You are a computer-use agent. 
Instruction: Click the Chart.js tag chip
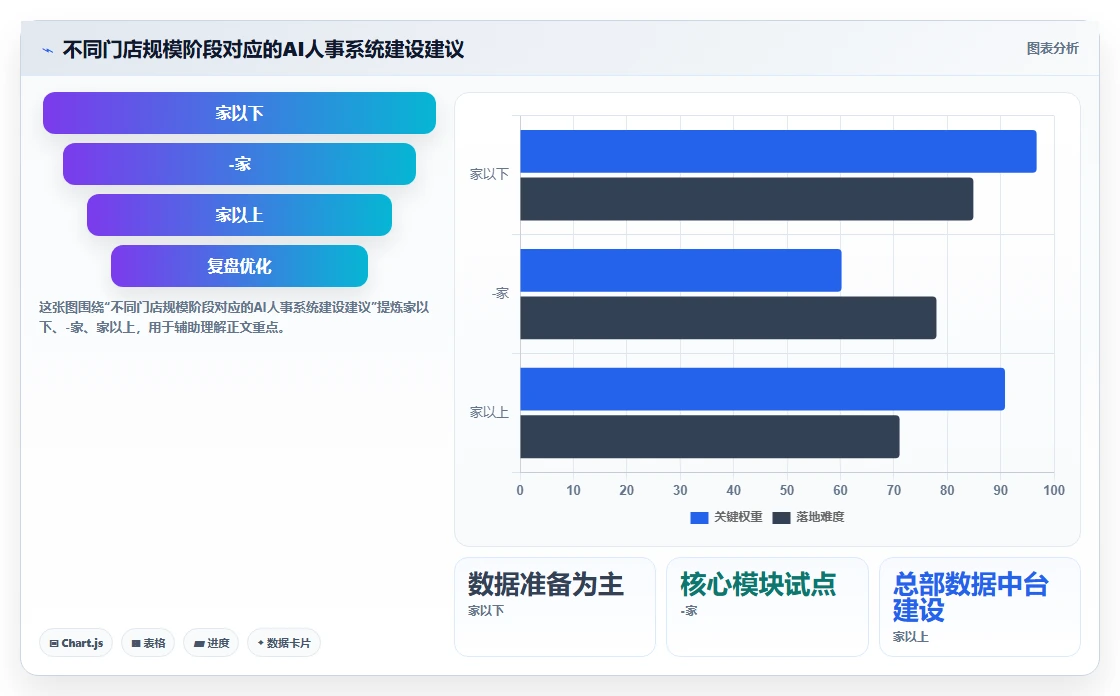[x=76, y=643]
